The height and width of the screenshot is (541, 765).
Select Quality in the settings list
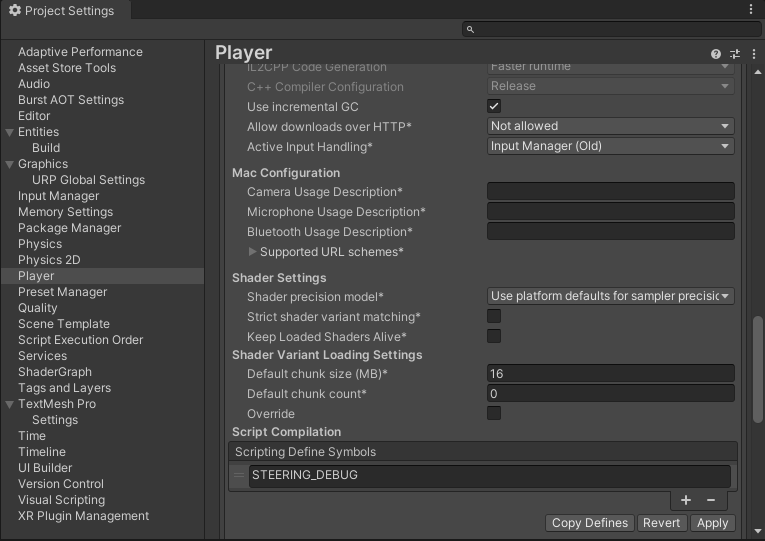[x=38, y=308]
